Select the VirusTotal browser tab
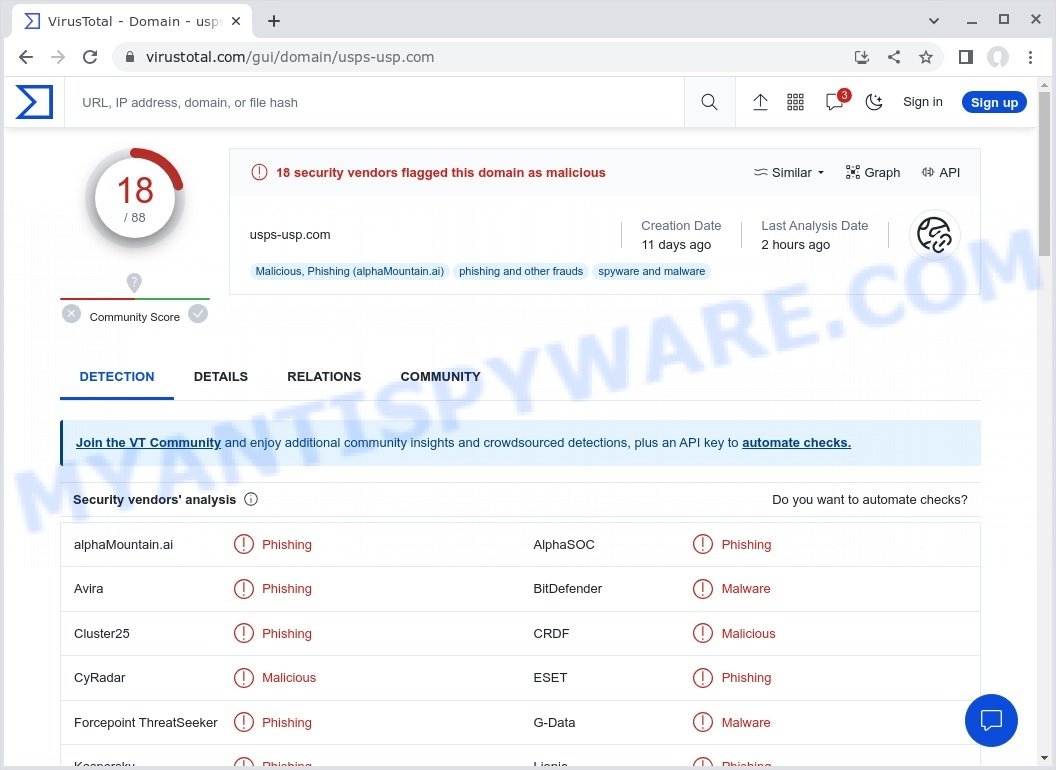Image resolution: width=1056 pixels, height=770 pixels. [x=131, y=21]
